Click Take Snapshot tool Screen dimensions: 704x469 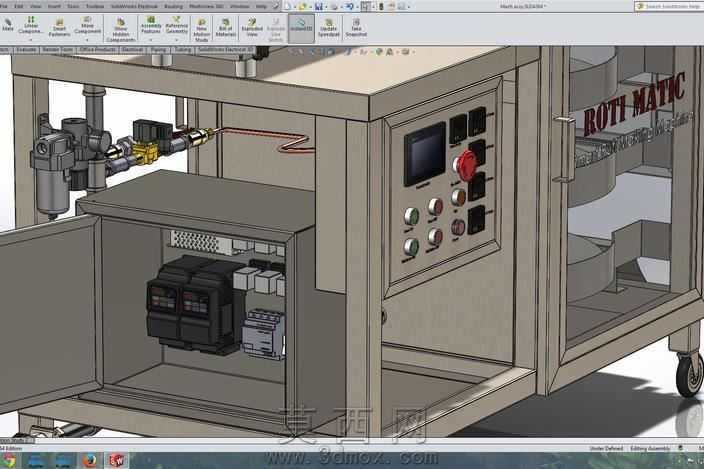tap(356, 28)
